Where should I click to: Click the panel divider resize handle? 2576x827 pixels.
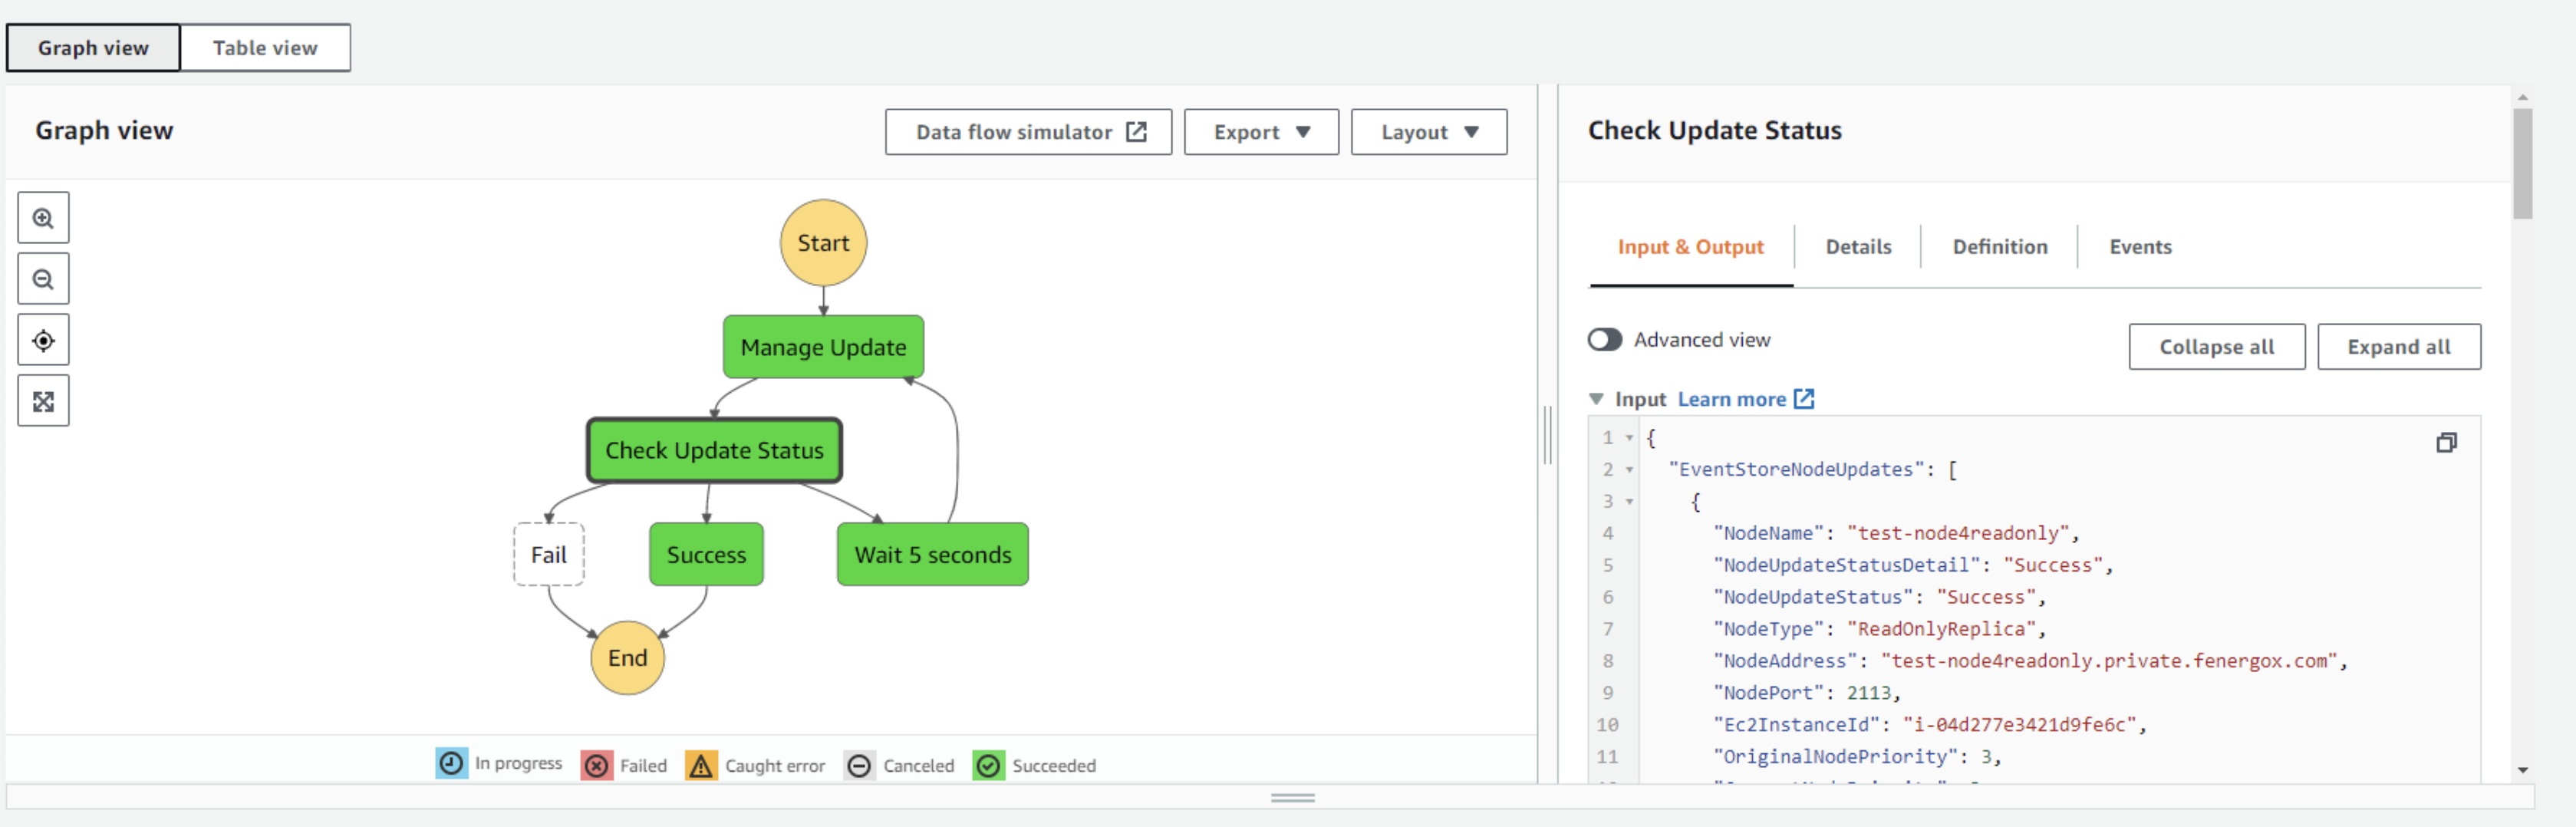tap(1547, 435)
